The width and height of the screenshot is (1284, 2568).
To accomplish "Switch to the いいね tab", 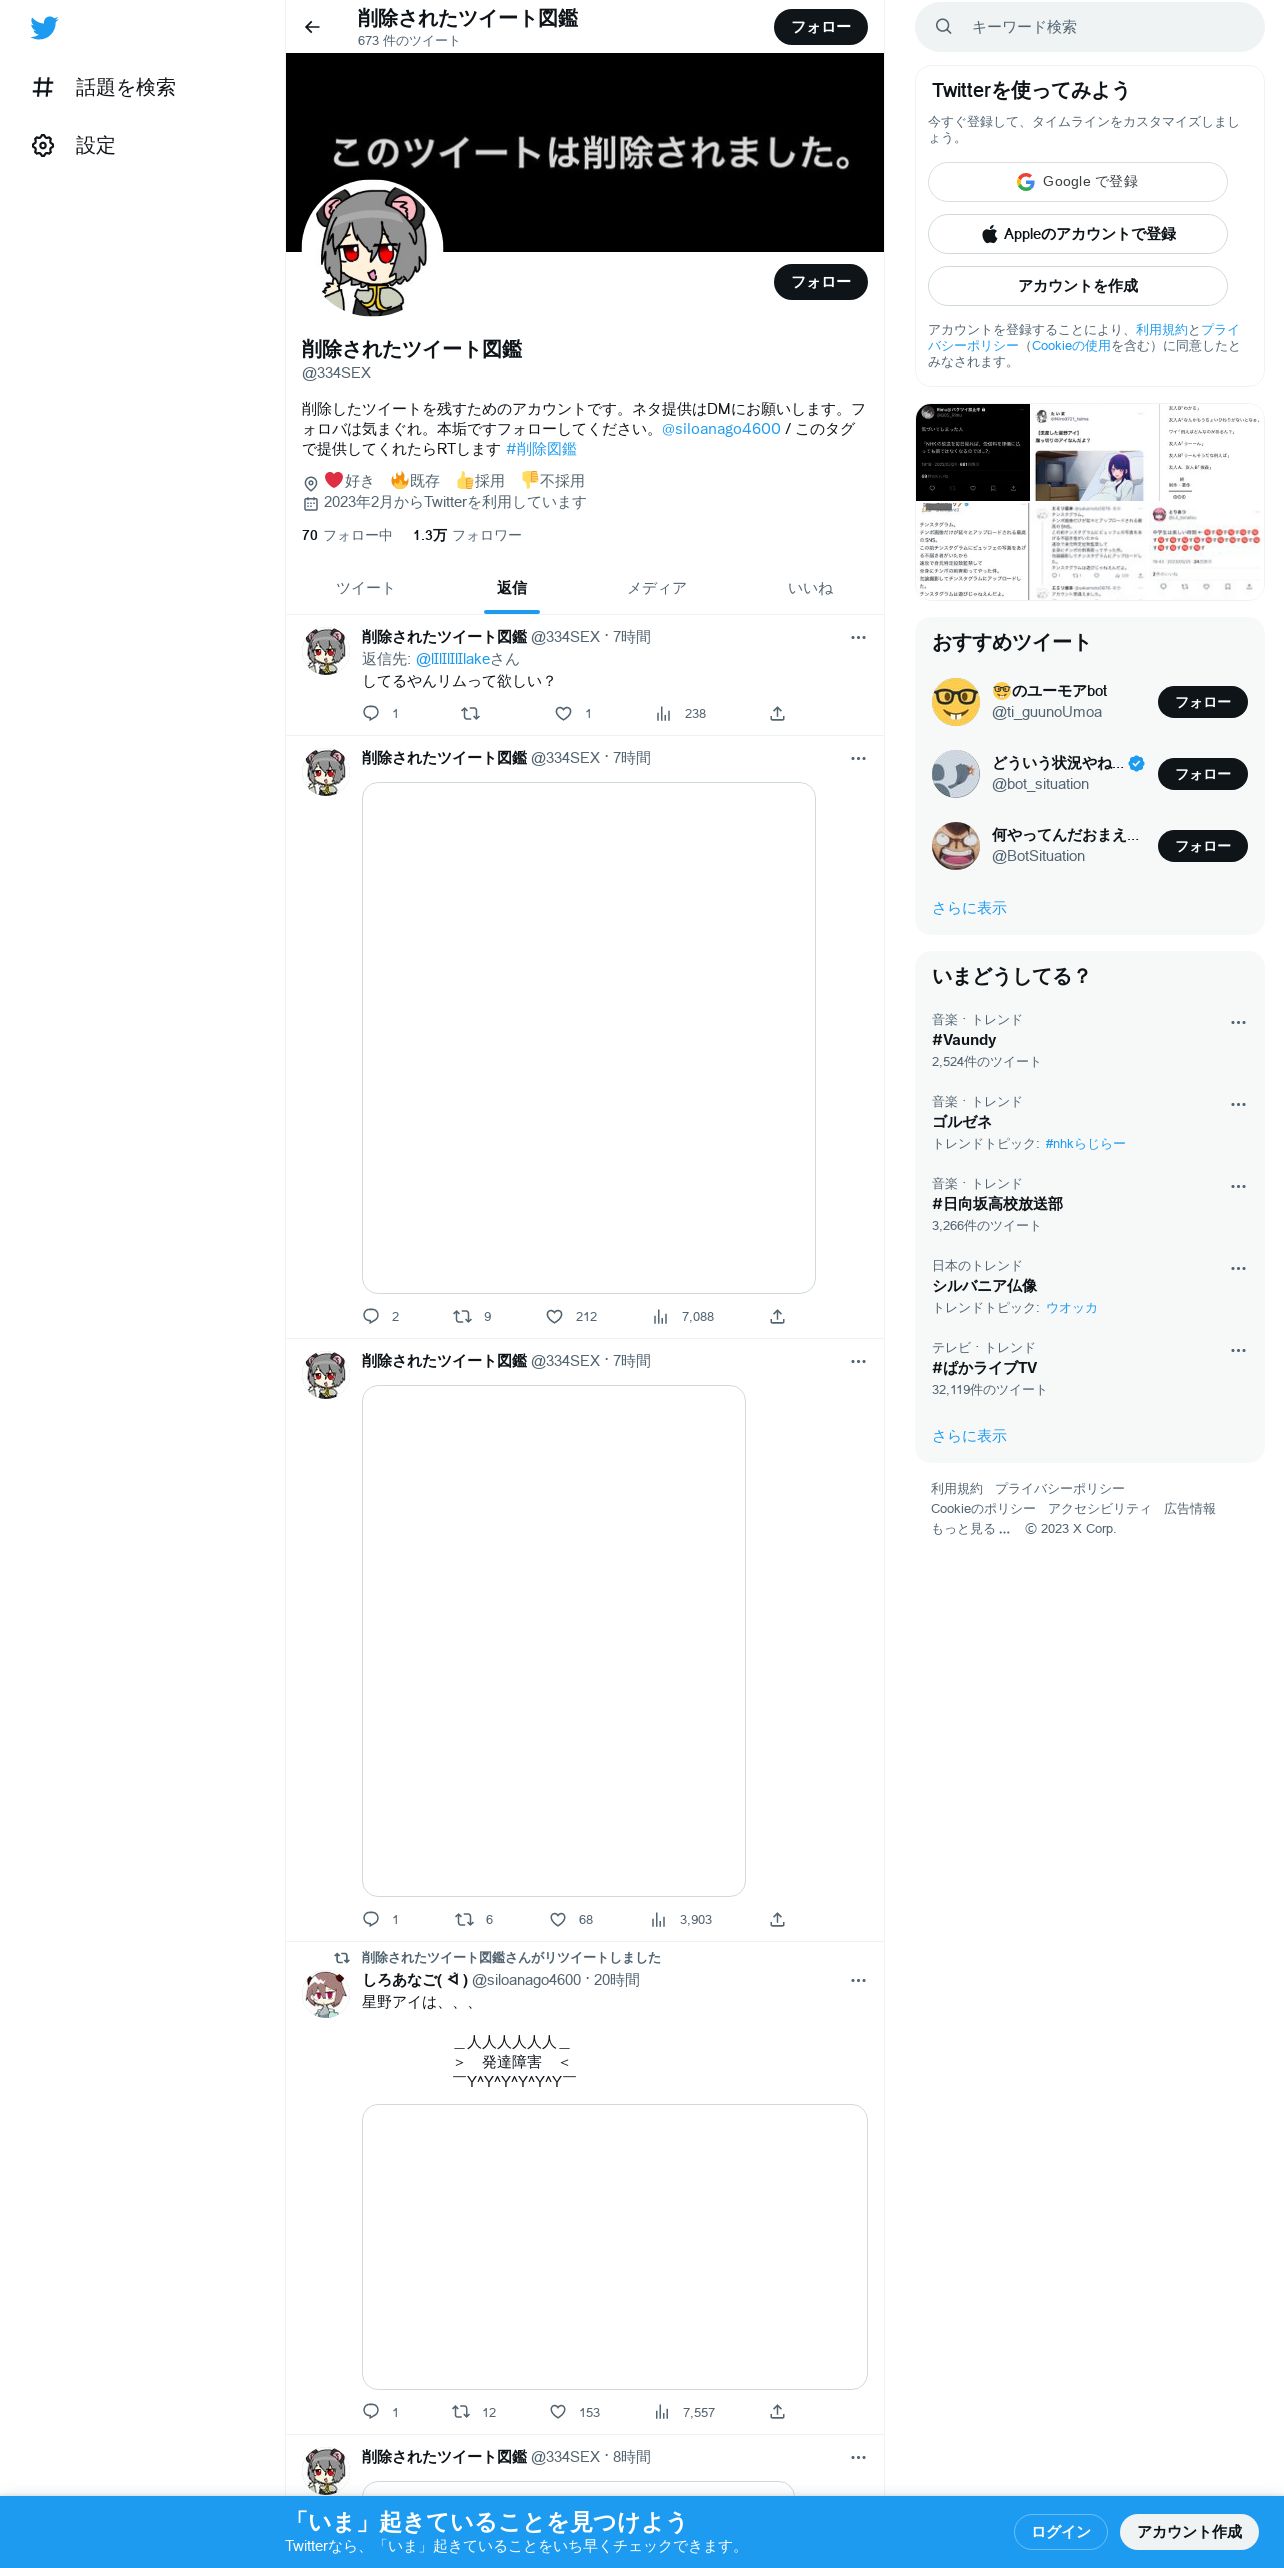I will [x=810, y=588].
